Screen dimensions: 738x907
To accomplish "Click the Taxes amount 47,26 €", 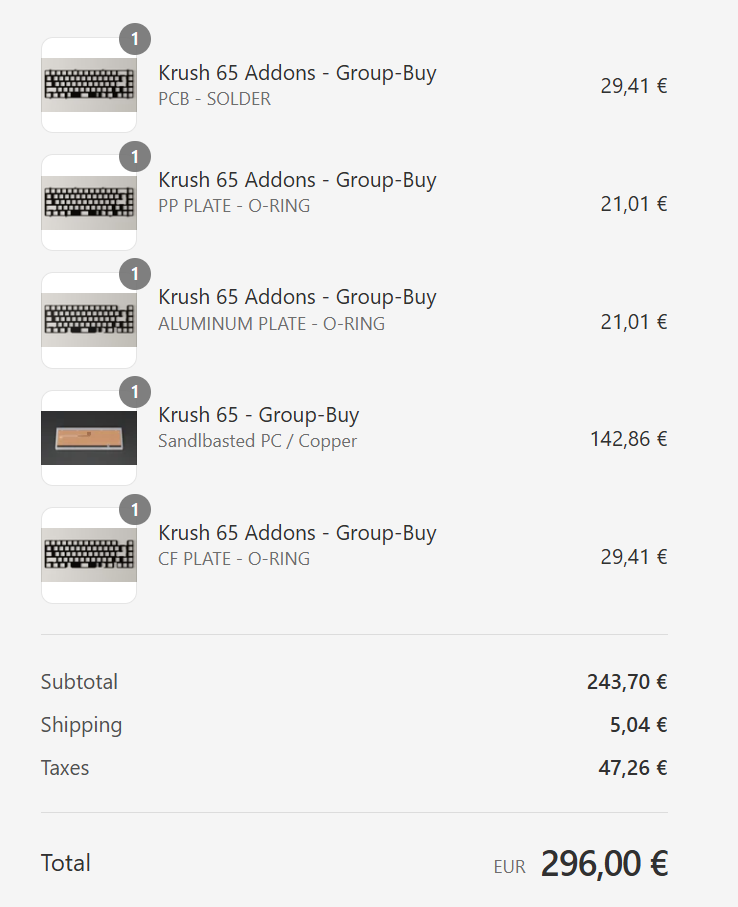I will [x=632, y=768].
